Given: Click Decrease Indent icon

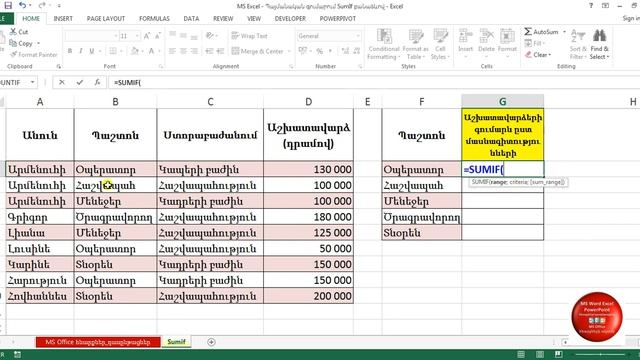Looking at the screenshot, I should tap(209, 51).
